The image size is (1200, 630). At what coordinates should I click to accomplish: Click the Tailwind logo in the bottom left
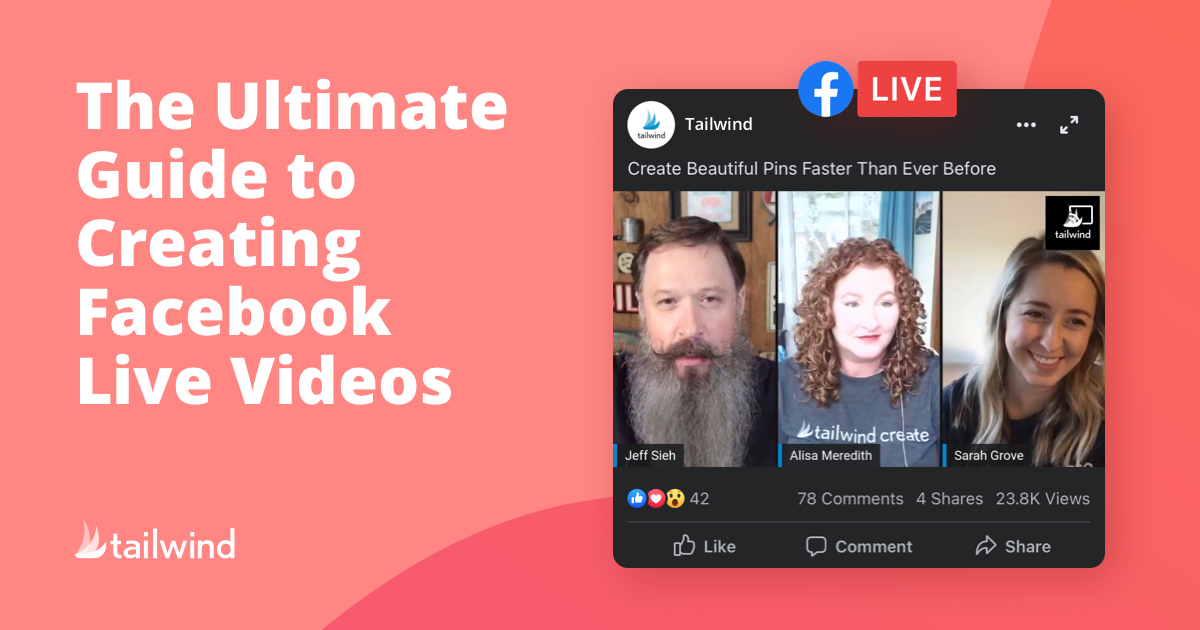coord(155,542)
